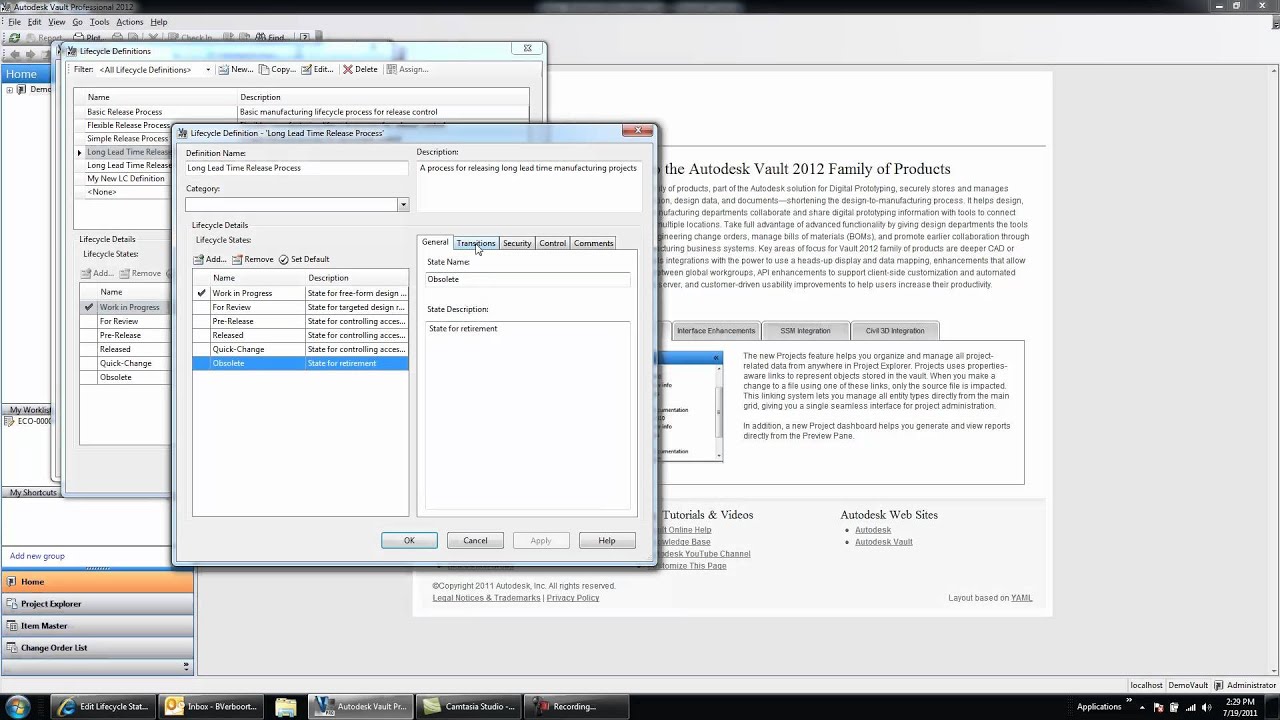Click State Description text area

pos(528,415)
